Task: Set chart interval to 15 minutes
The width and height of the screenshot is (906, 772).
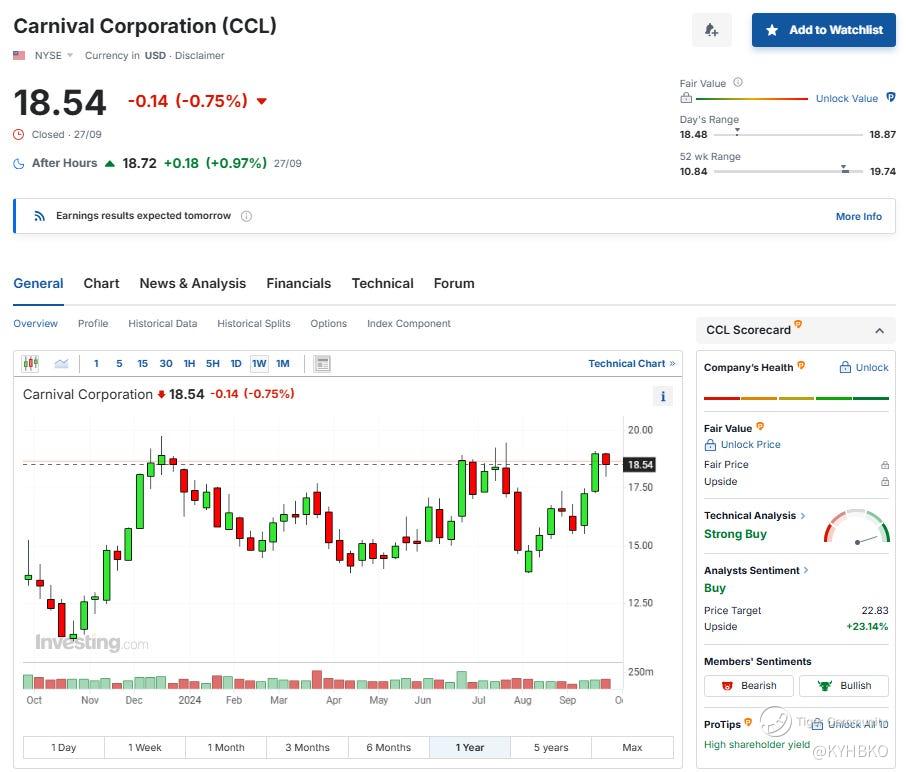Action: click(142, 363)
